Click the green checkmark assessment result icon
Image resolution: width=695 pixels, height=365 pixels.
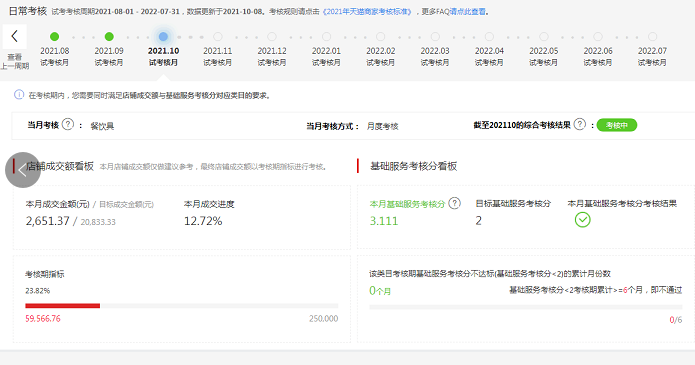point(582,220)
